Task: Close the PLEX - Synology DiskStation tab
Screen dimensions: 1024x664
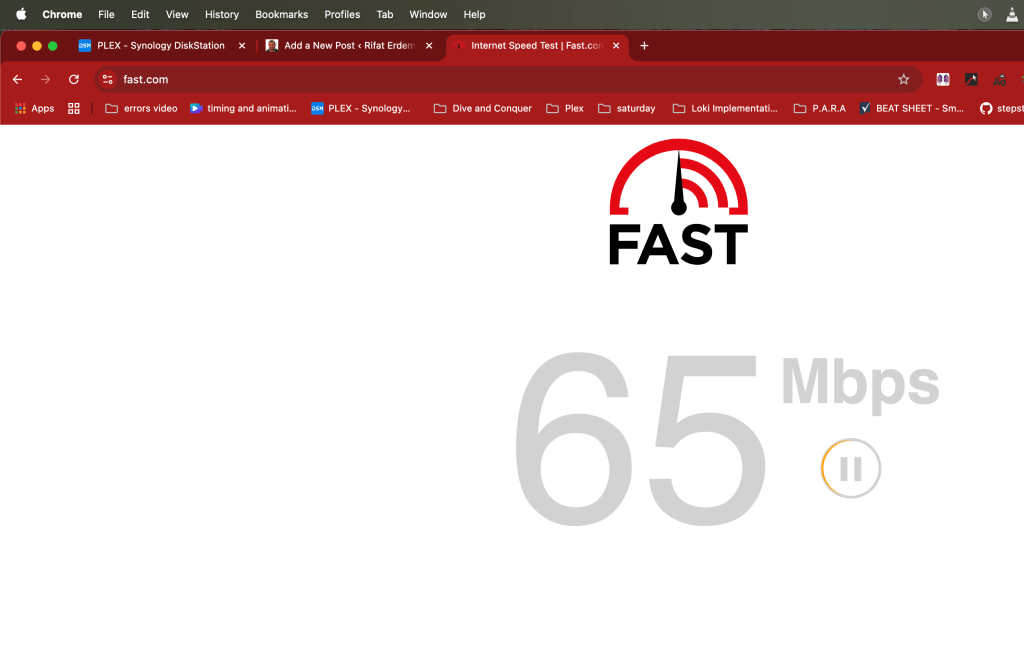Action: (242, 46)
